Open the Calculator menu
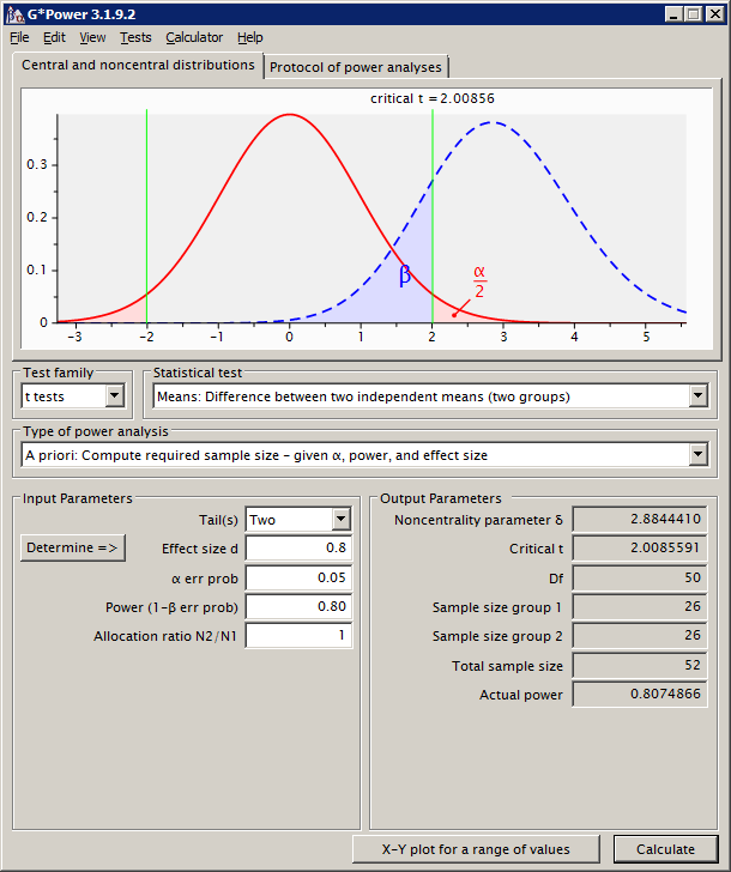Viewport: 731px width, 872px height. tap(194, 37)
